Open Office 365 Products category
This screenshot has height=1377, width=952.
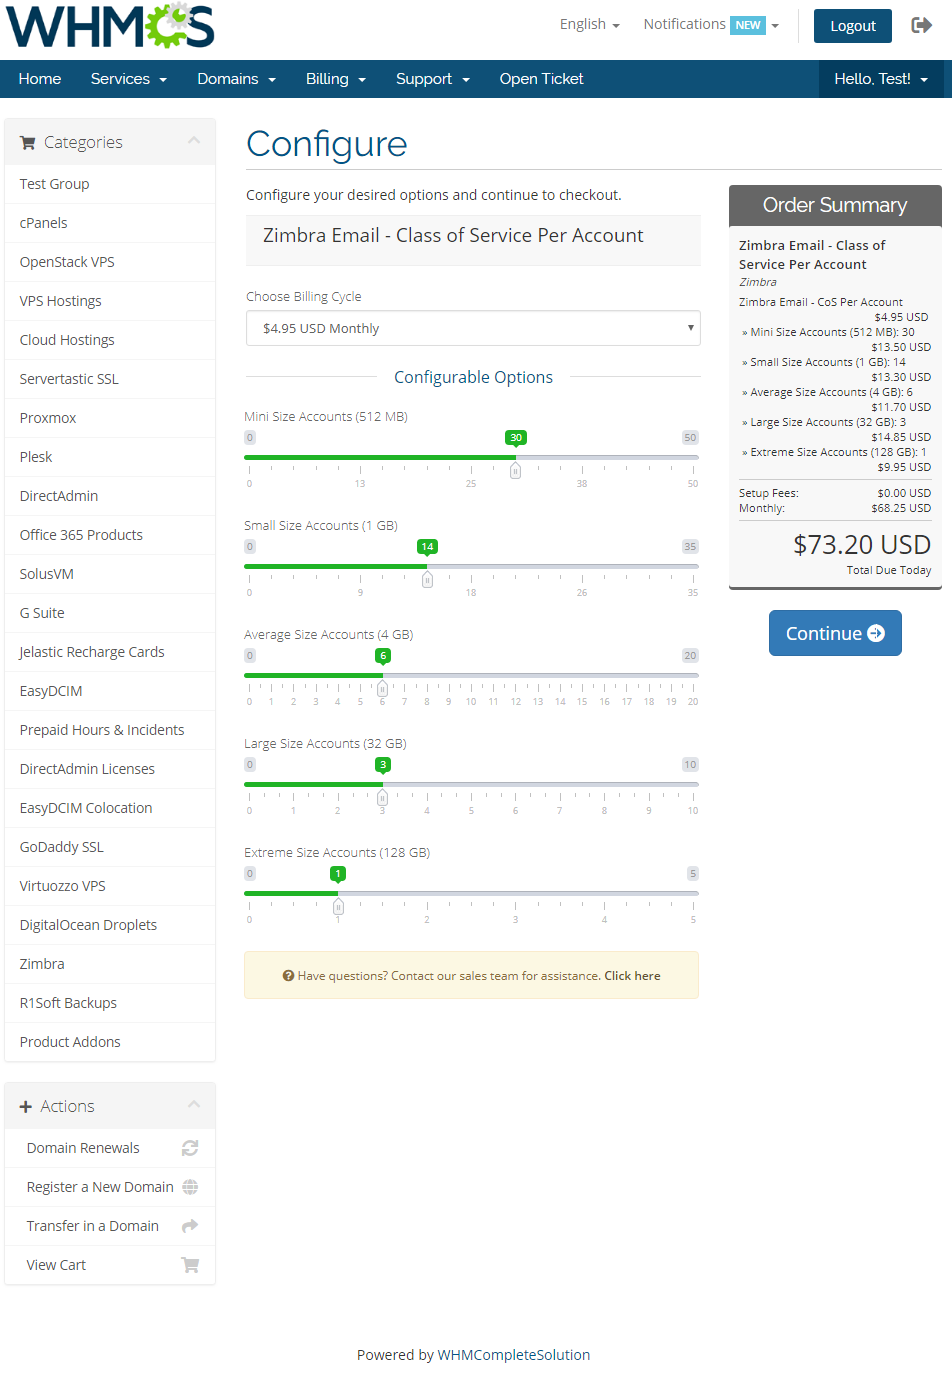point(110,535)
